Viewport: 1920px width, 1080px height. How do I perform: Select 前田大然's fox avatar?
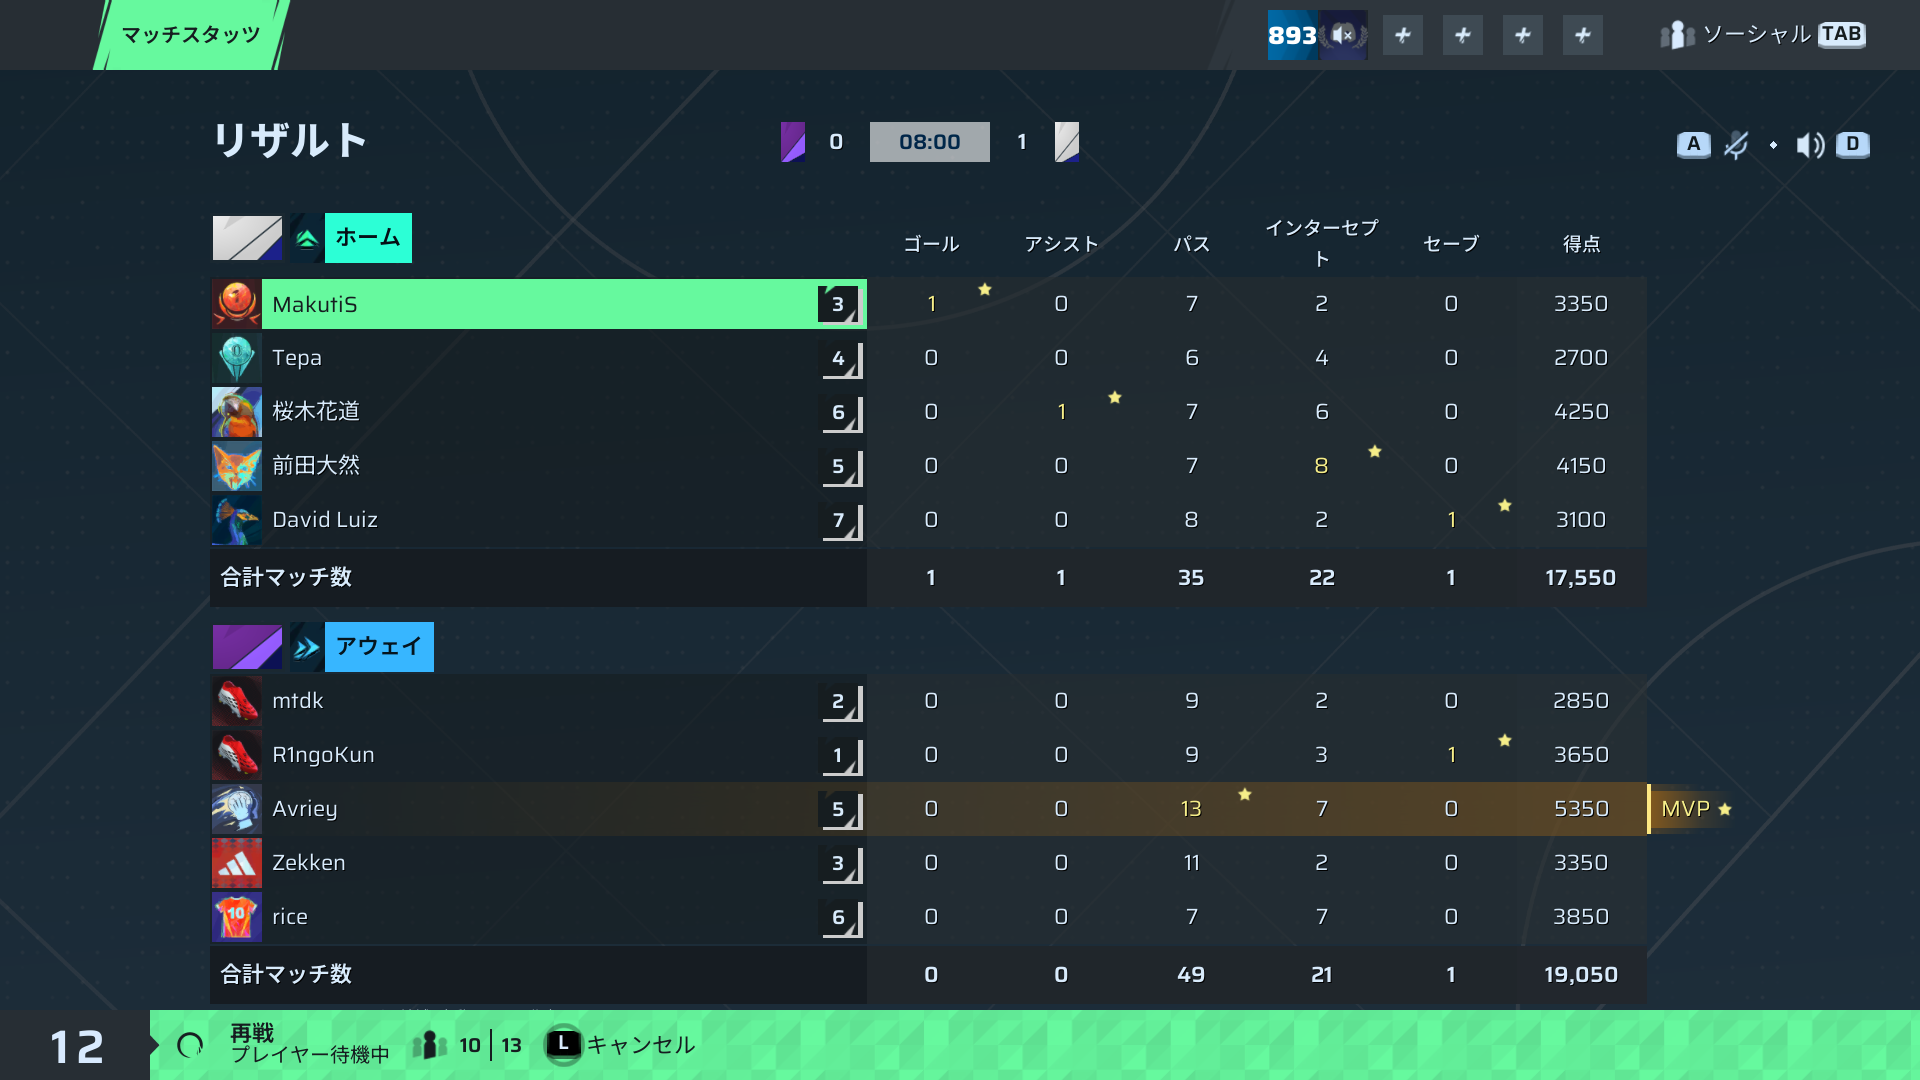pyautogui.click(x=237, y=466)
